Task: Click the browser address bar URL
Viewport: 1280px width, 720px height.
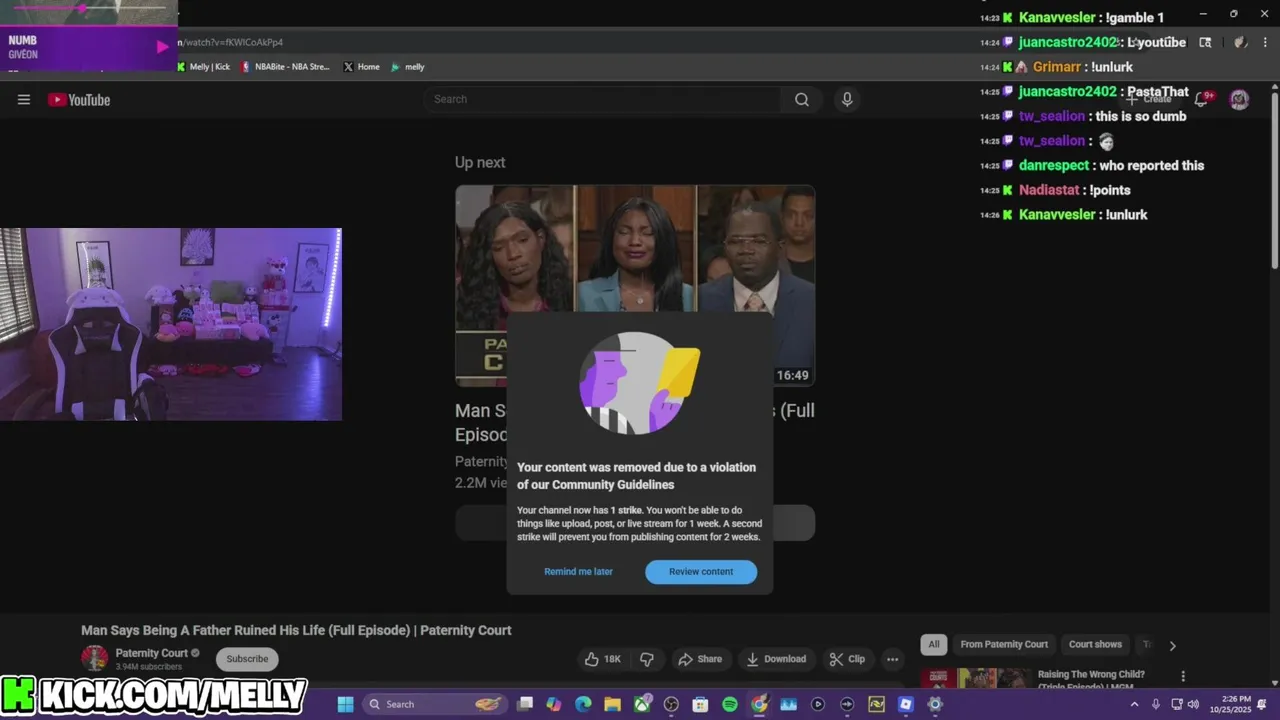Action: (230, 42)
